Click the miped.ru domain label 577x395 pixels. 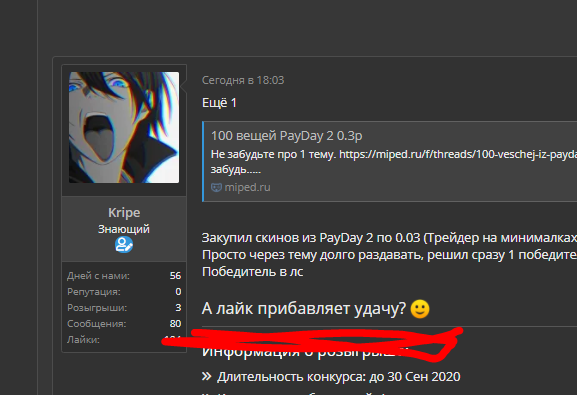coord(247,187)
